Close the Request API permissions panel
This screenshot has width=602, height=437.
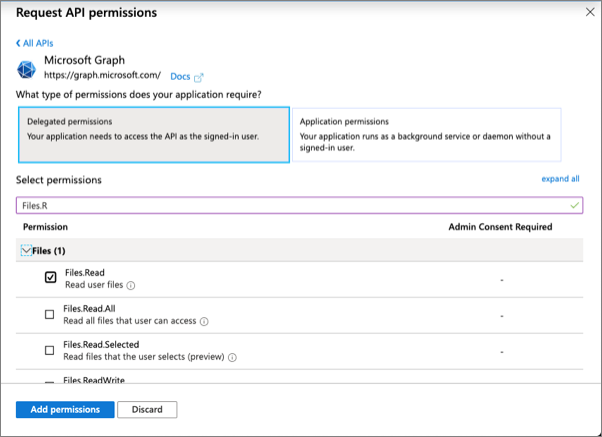tap(590, 12)
